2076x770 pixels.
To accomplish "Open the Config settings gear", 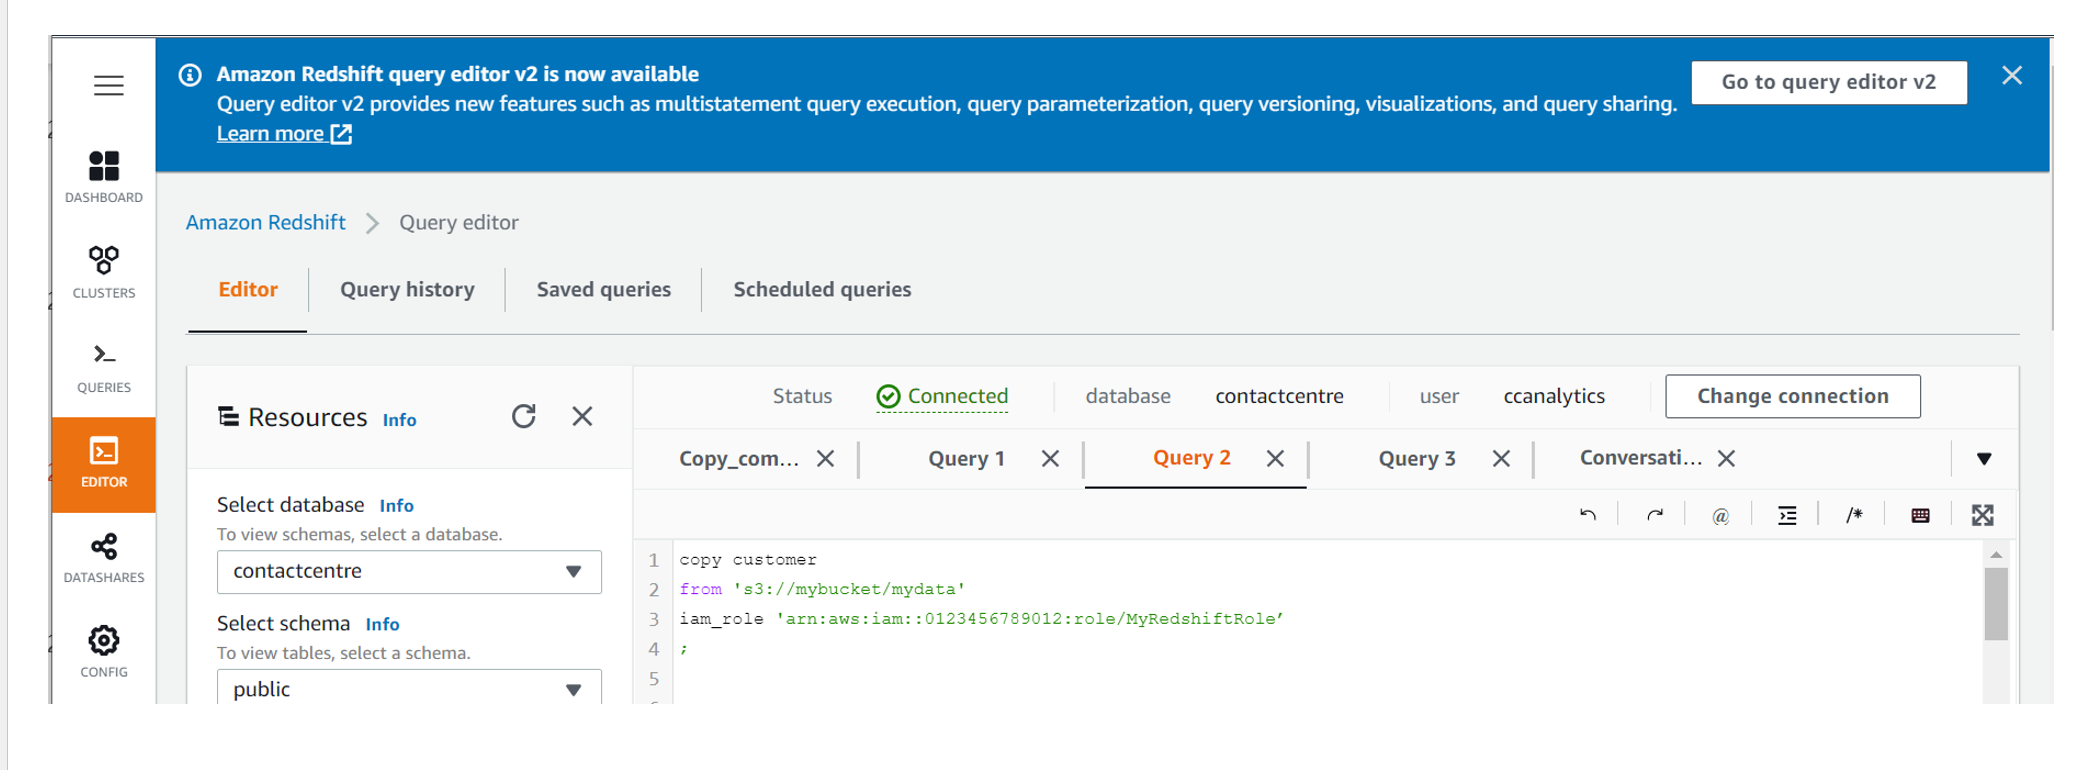I will tap(104, 651).
